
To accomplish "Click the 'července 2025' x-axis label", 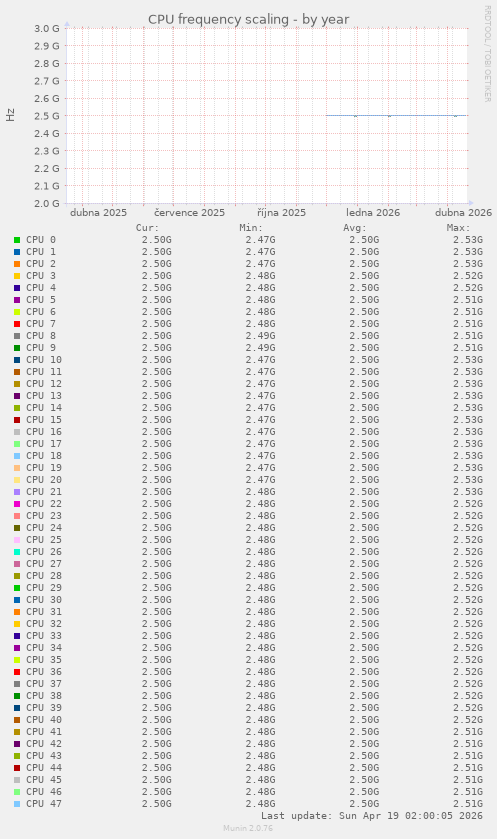I will point(189,212).
